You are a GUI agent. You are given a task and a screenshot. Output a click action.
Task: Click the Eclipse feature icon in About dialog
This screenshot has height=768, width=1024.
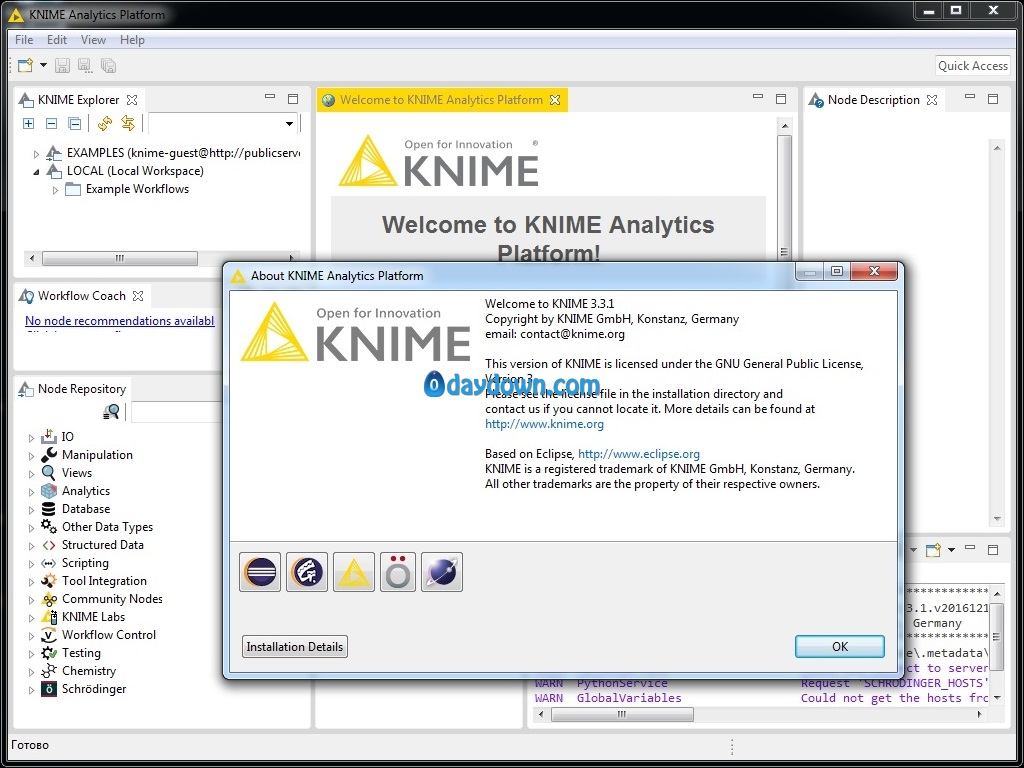pos(260,572)
